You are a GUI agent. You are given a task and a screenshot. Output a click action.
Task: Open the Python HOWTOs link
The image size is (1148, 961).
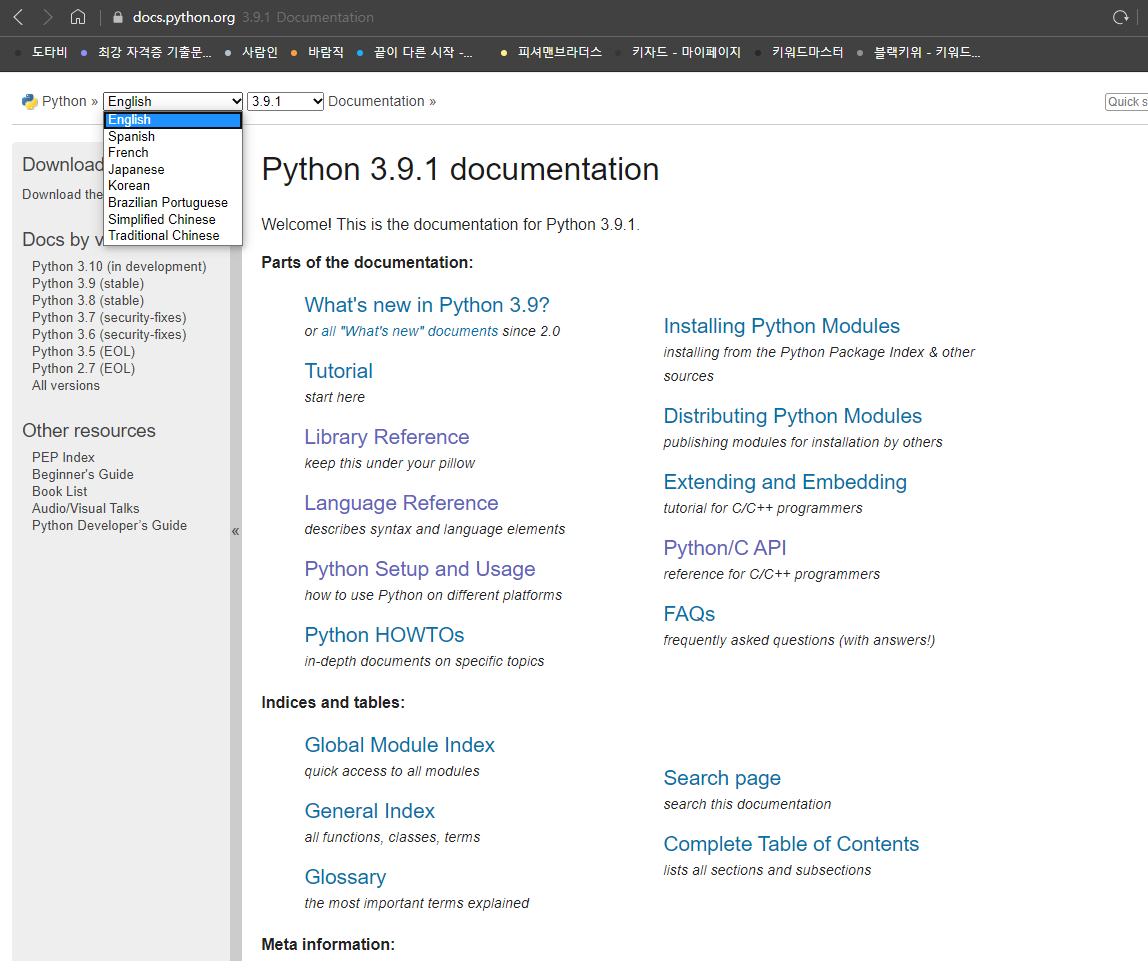[x=384, y=635]
